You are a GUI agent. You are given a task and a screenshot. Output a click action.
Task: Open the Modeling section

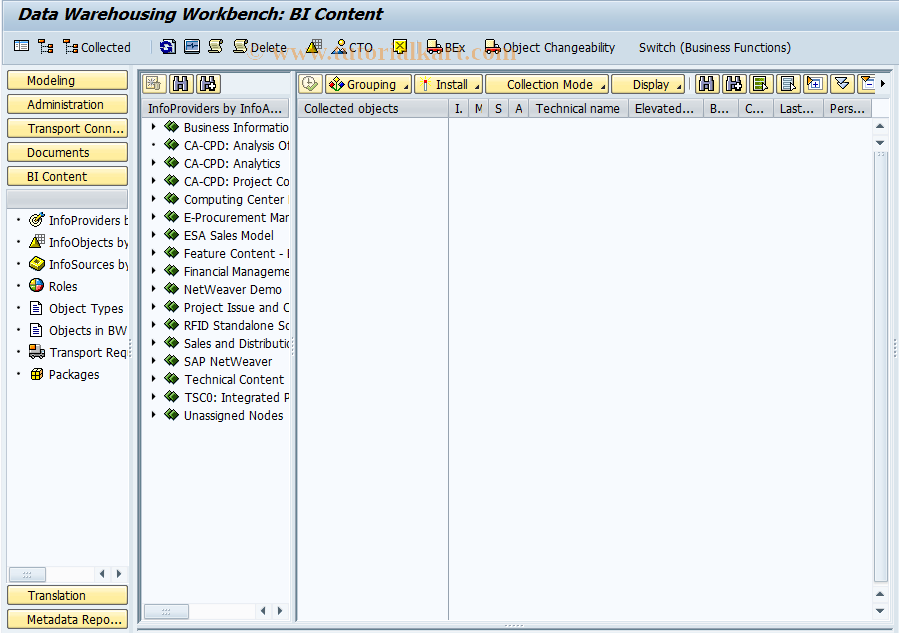click(67, 80)
